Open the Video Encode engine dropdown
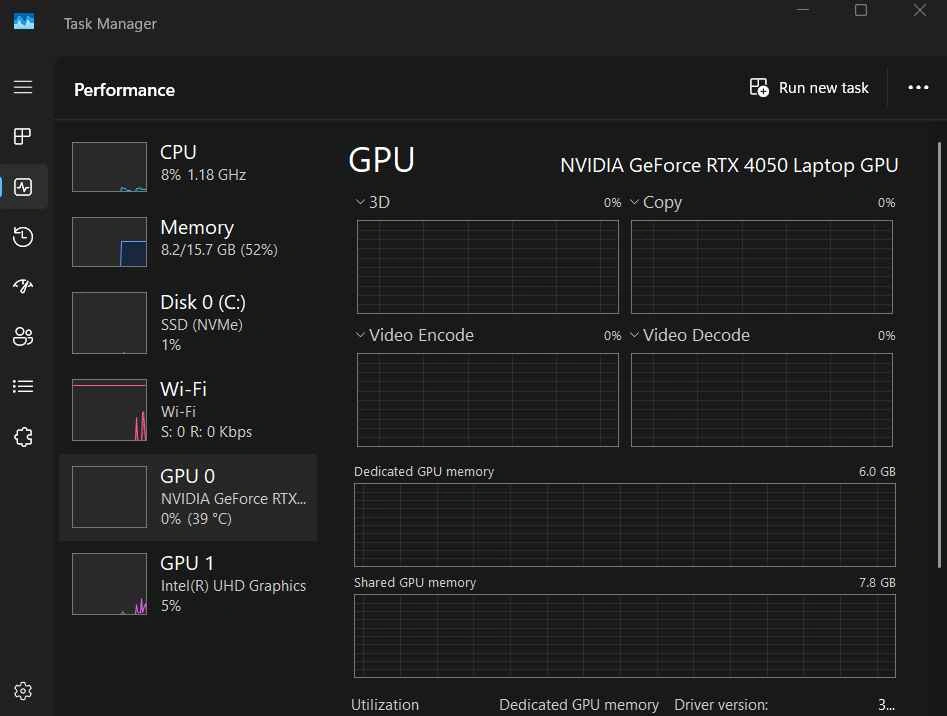This screenshot has height=716, width=947. pyautogui.click(x=360, y=334)
